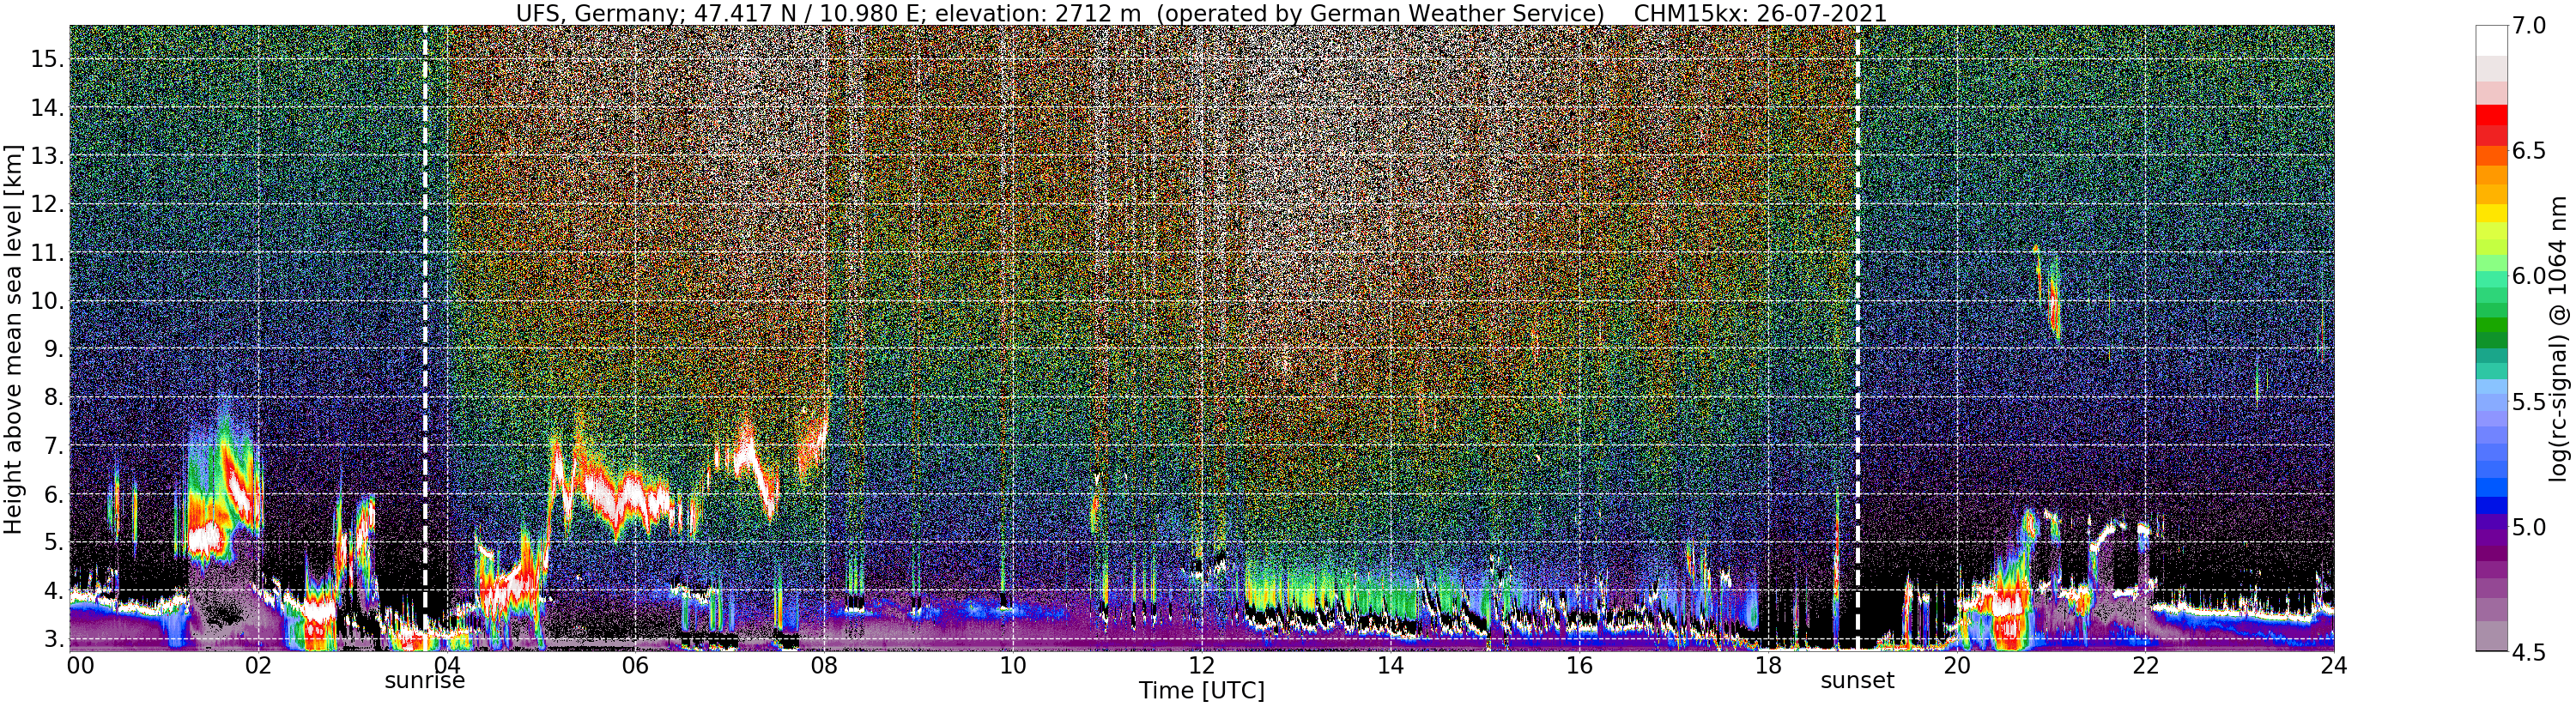Click the '08' time axis tick label
The image size is (2576, 707).
[824, 664]
